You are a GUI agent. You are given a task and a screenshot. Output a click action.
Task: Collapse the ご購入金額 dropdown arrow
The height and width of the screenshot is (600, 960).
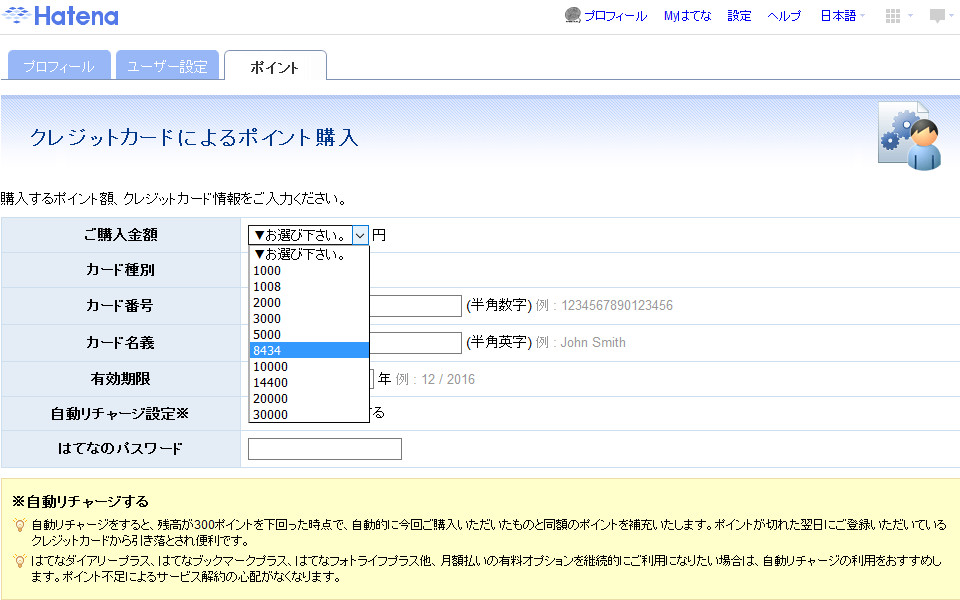pyautogui.click(x=360, y=235)
